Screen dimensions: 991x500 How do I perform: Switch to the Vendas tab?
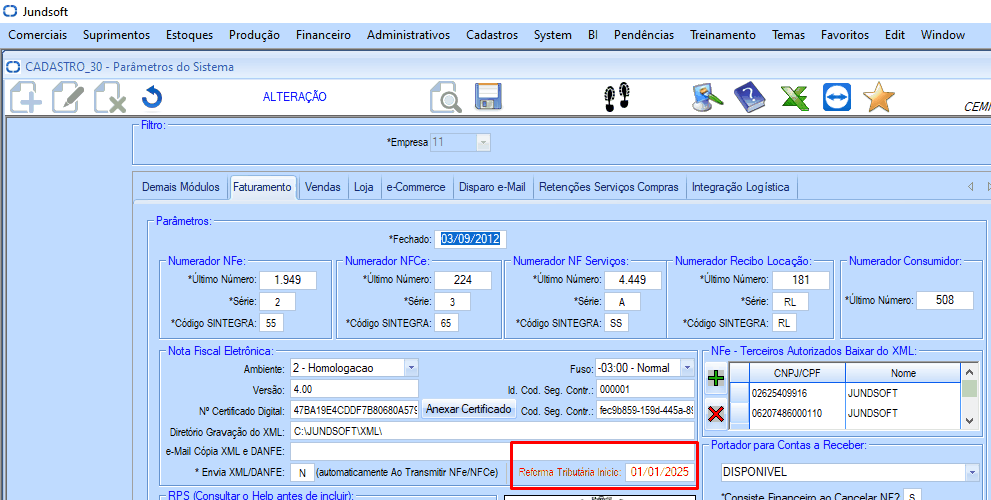click(322, 187)
